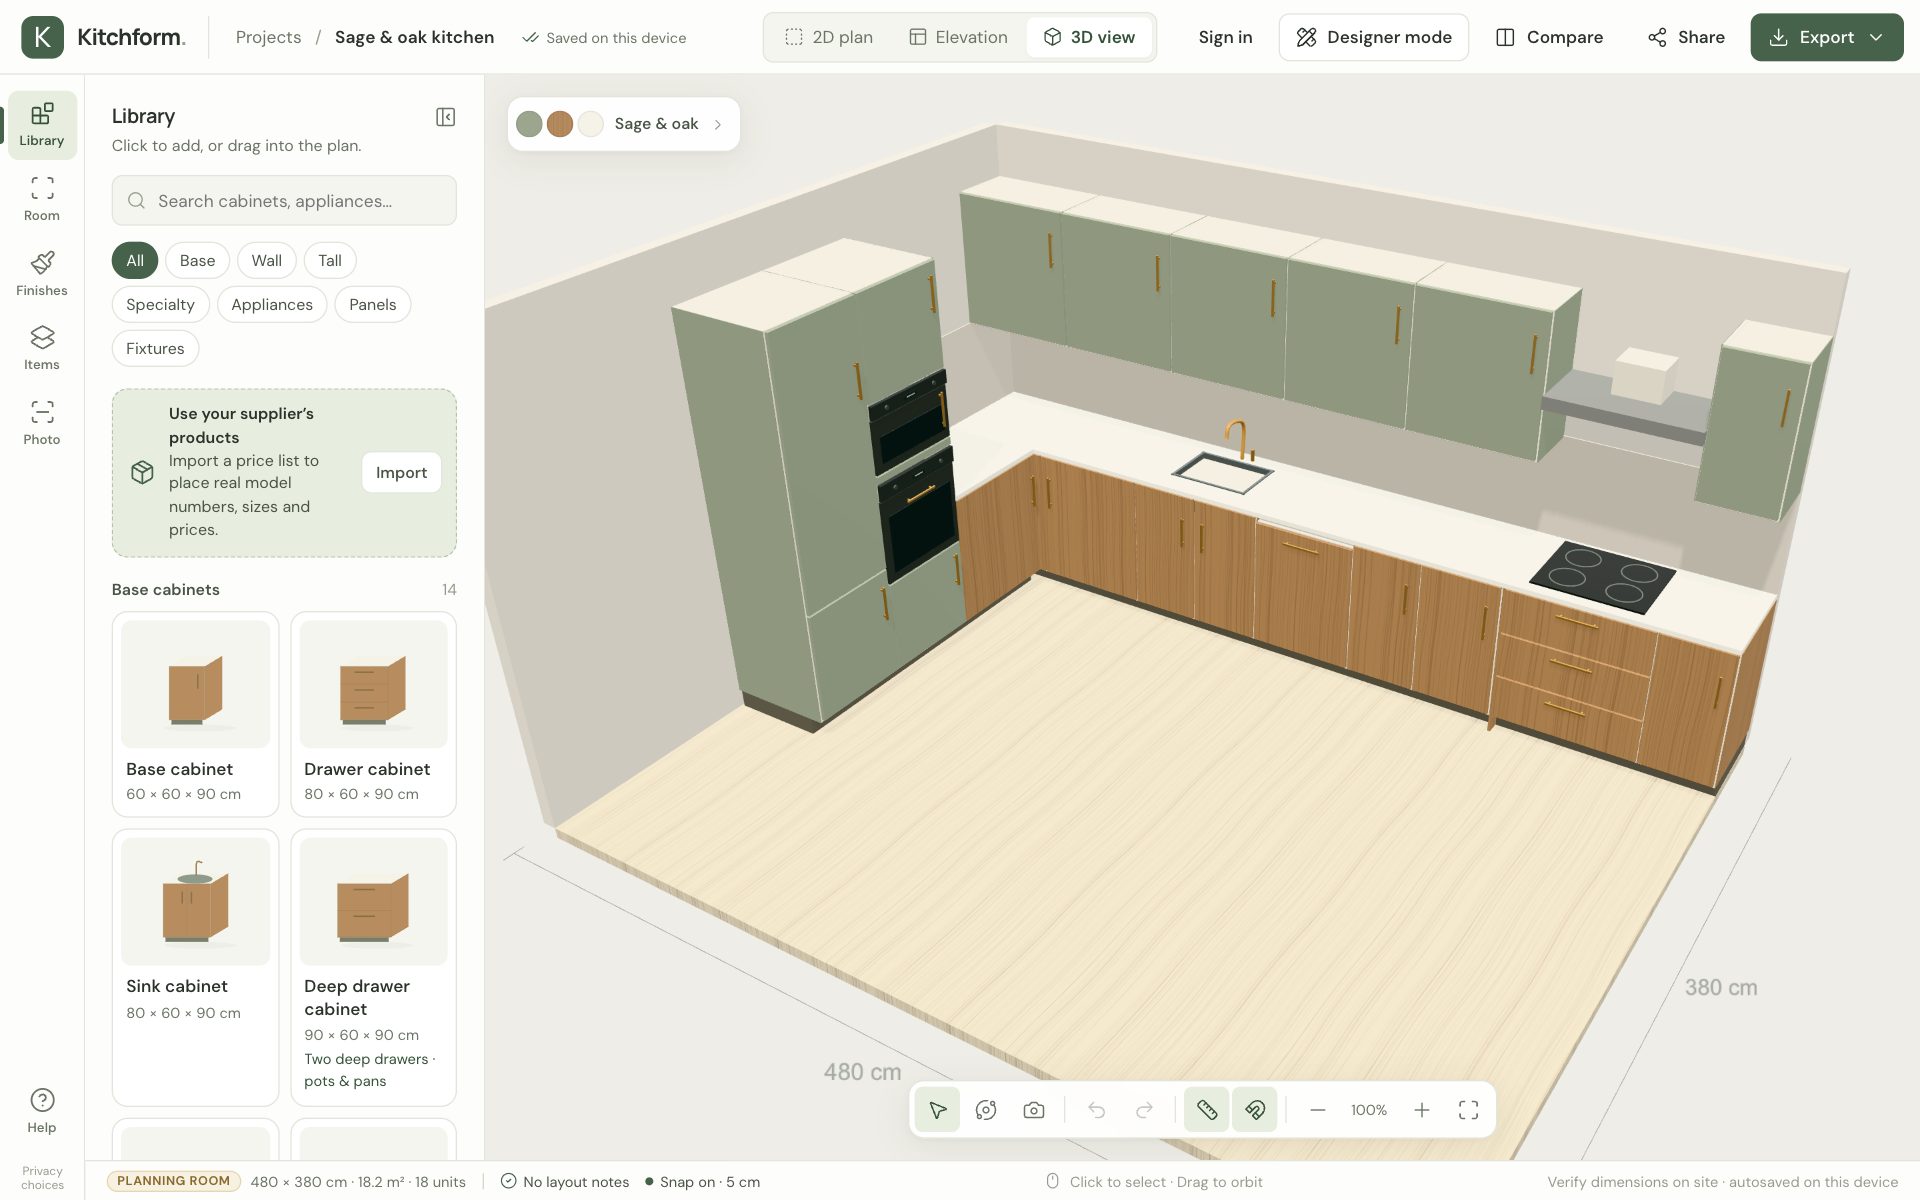Viewport: 1920px width, 1200px height.
Task: Enable Designer mode
Action: pyautogui.click(x=1373, y=37)
